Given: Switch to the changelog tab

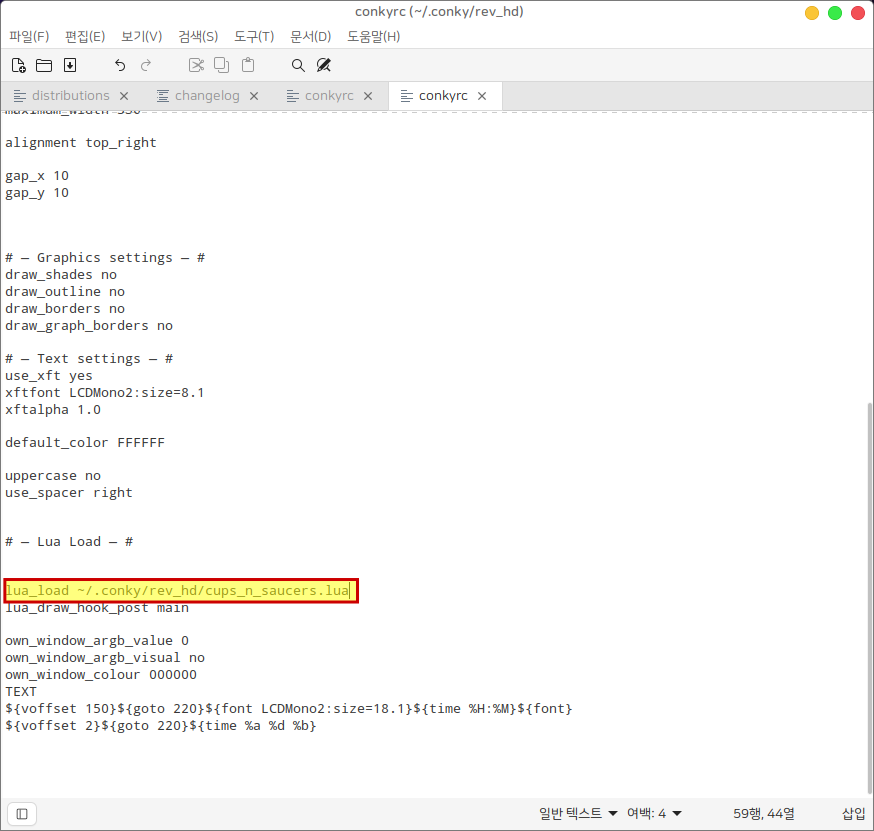Looking at the screenshot, I should 206,96.
